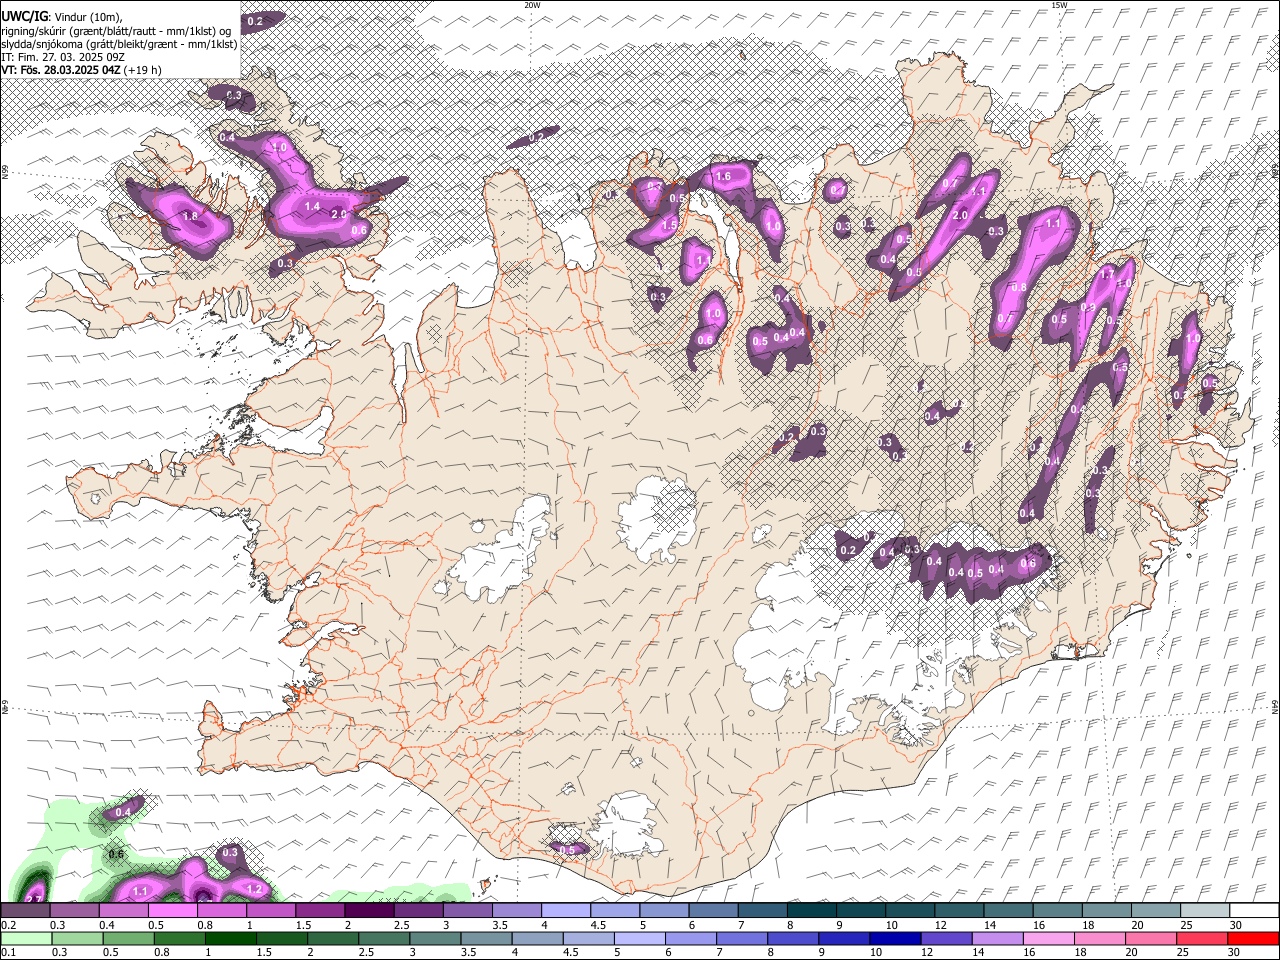Click the dark mauve 0.2–0.3 snow scale swatch

point(26,910)
